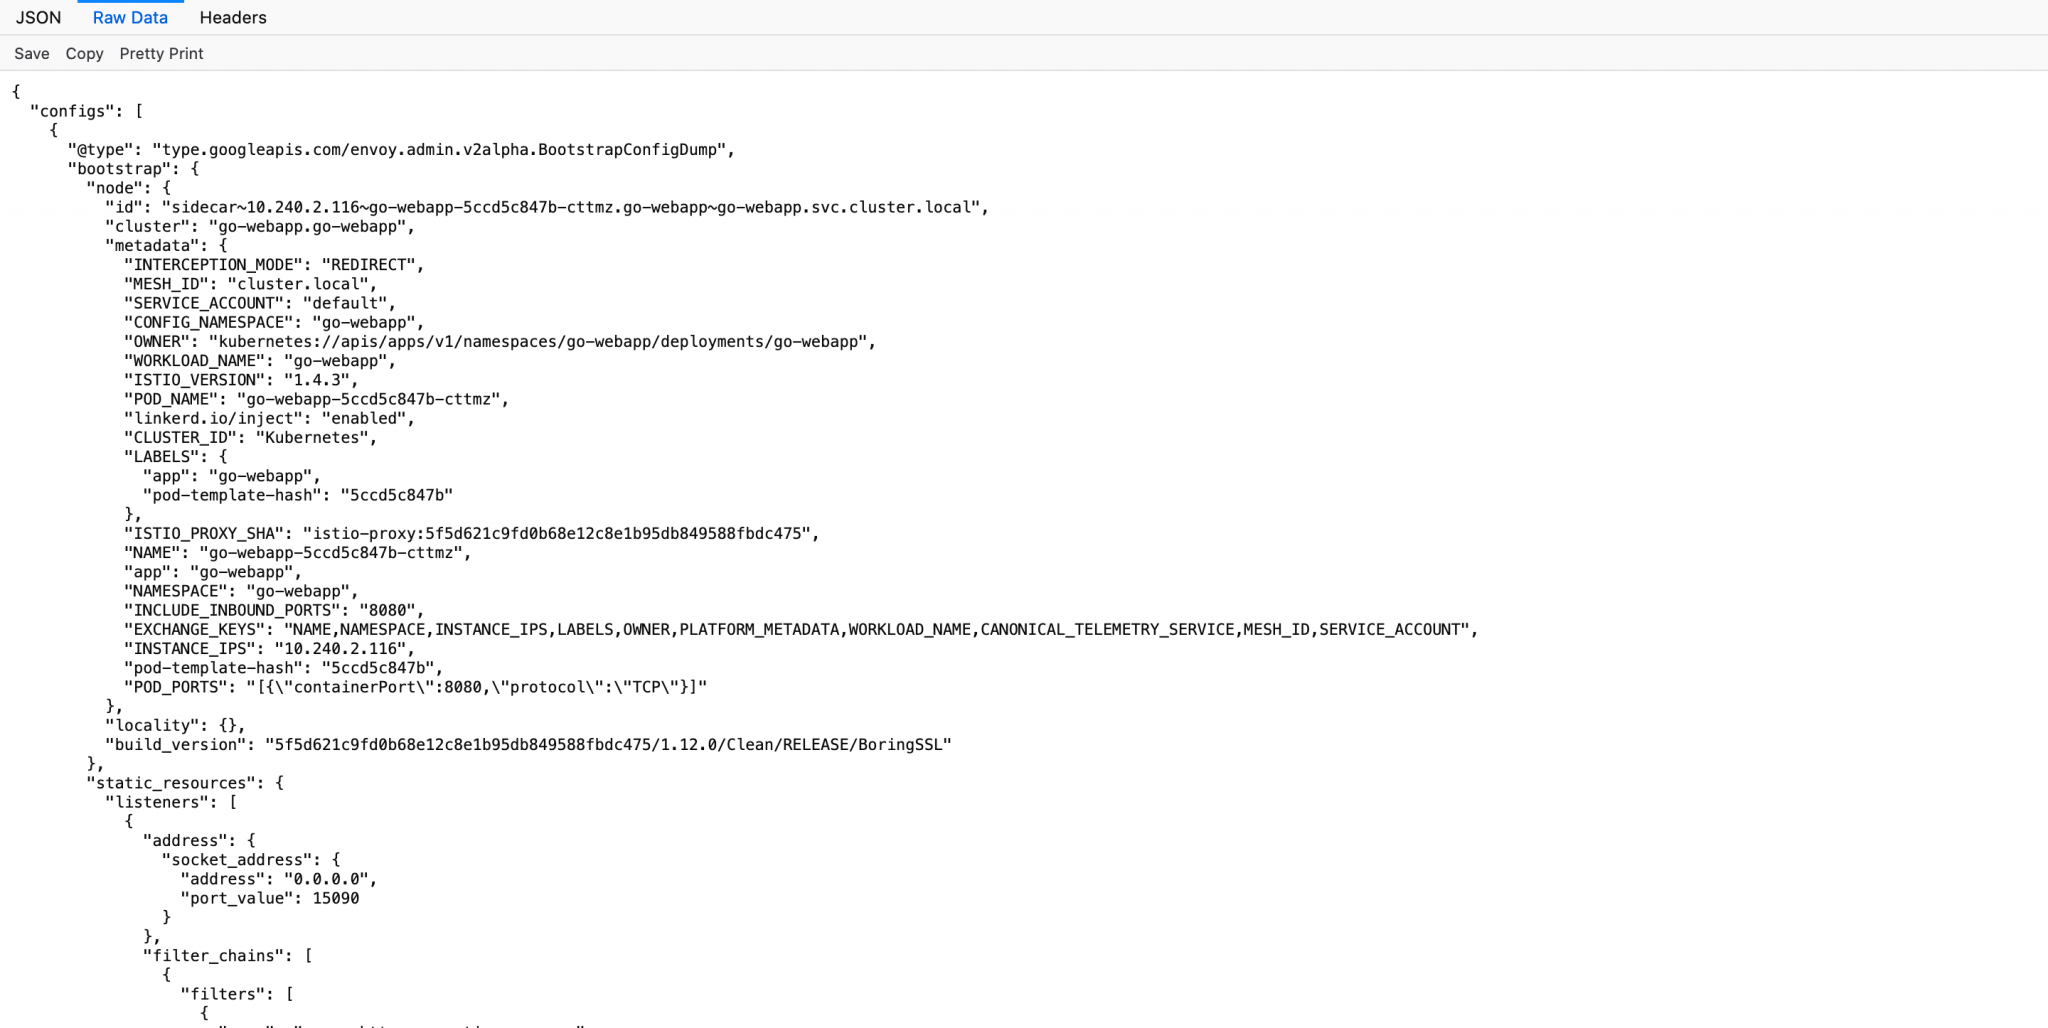
Task: Click the Copy button
Action: (x=83, y=53)
